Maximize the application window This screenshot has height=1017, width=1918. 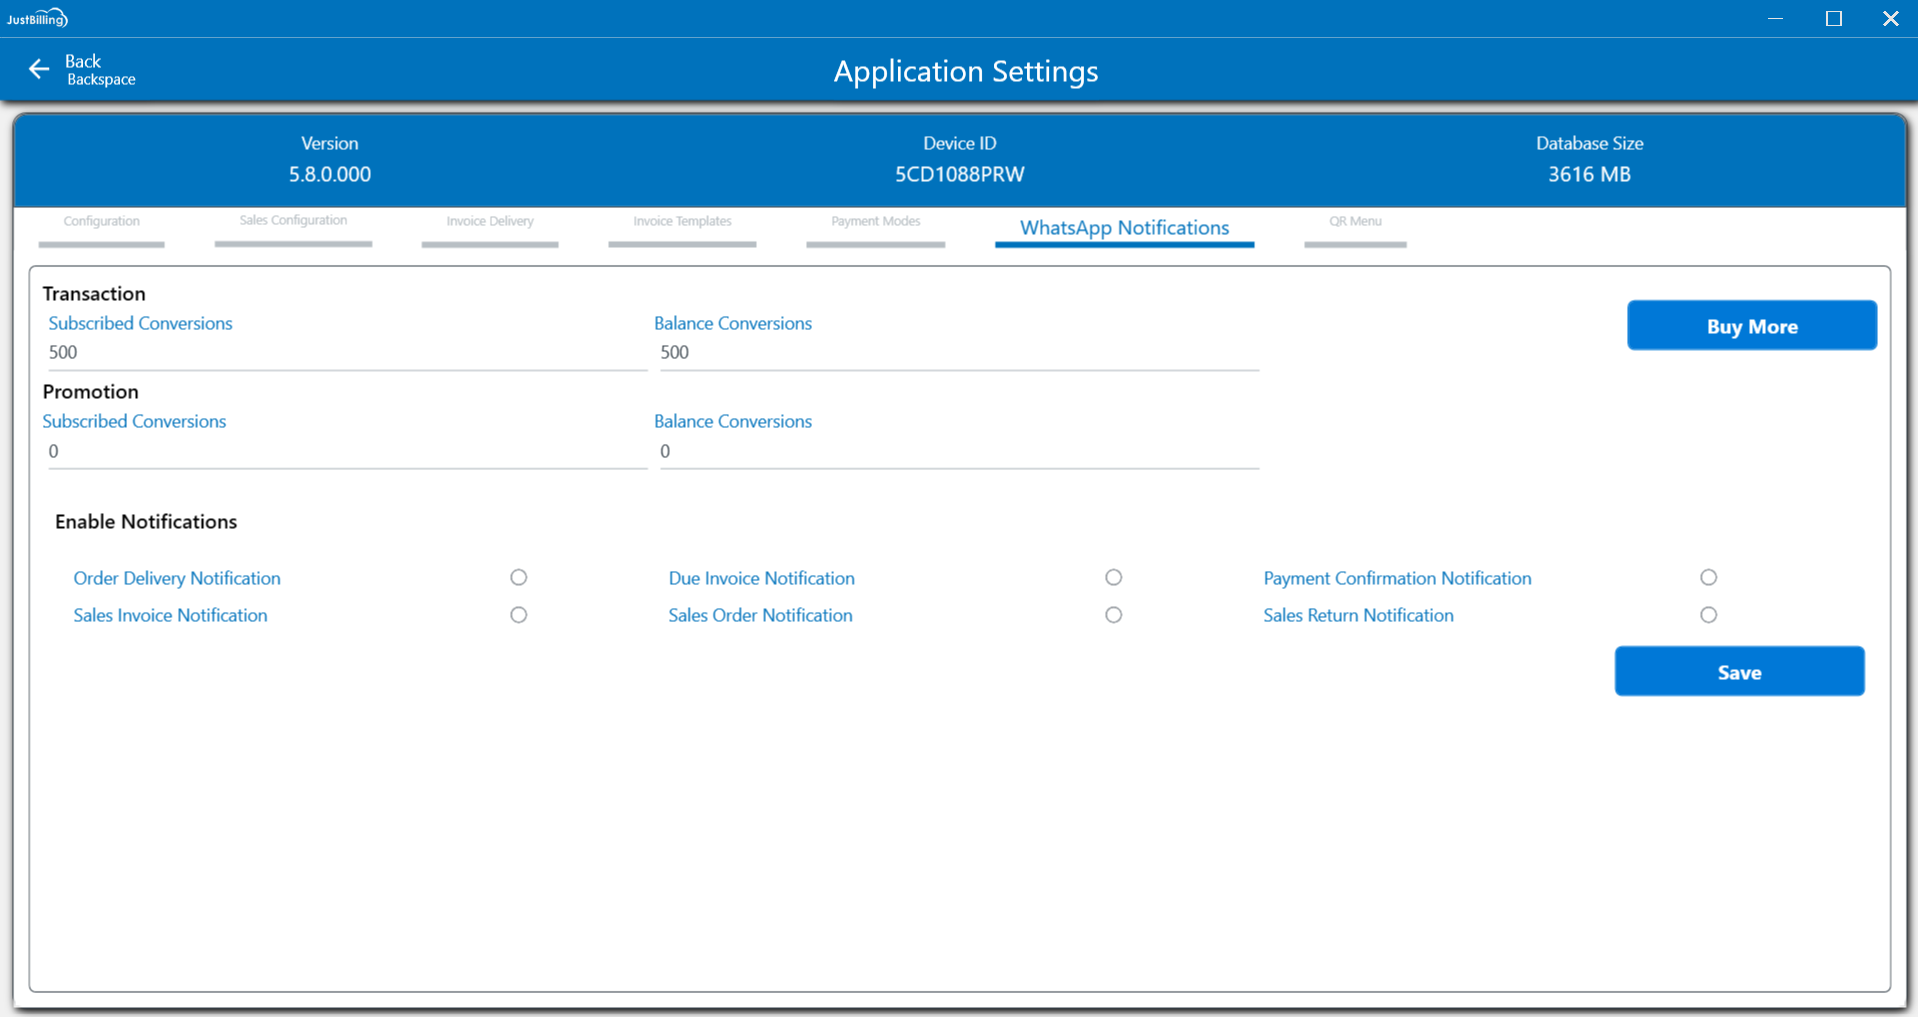click(1833, 18)
